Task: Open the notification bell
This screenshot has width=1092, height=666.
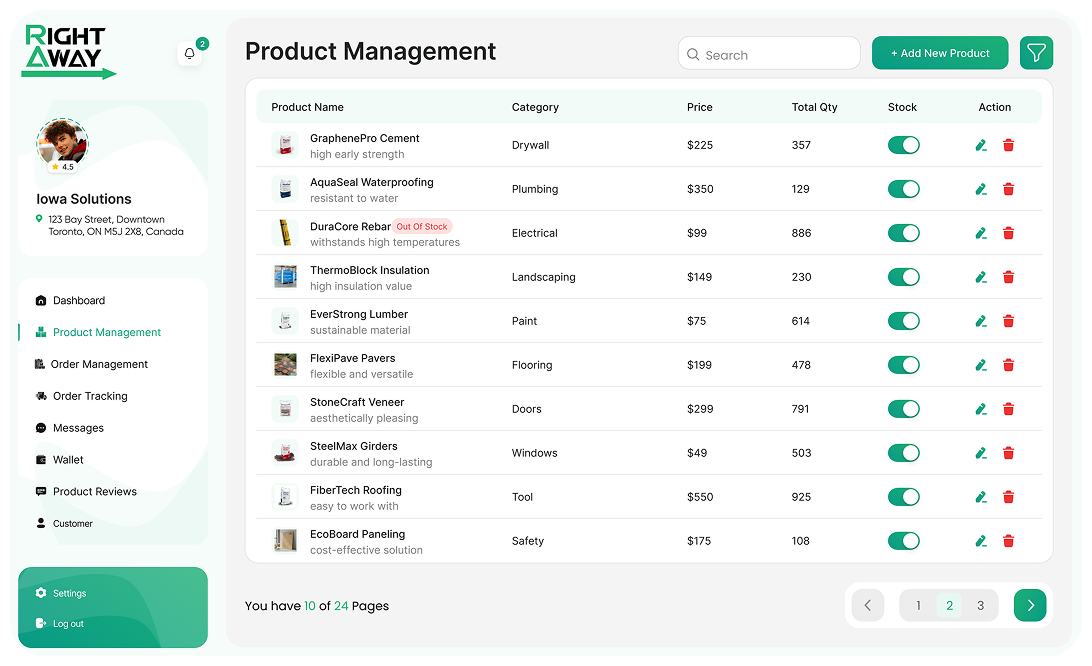Action: [190, 54]
